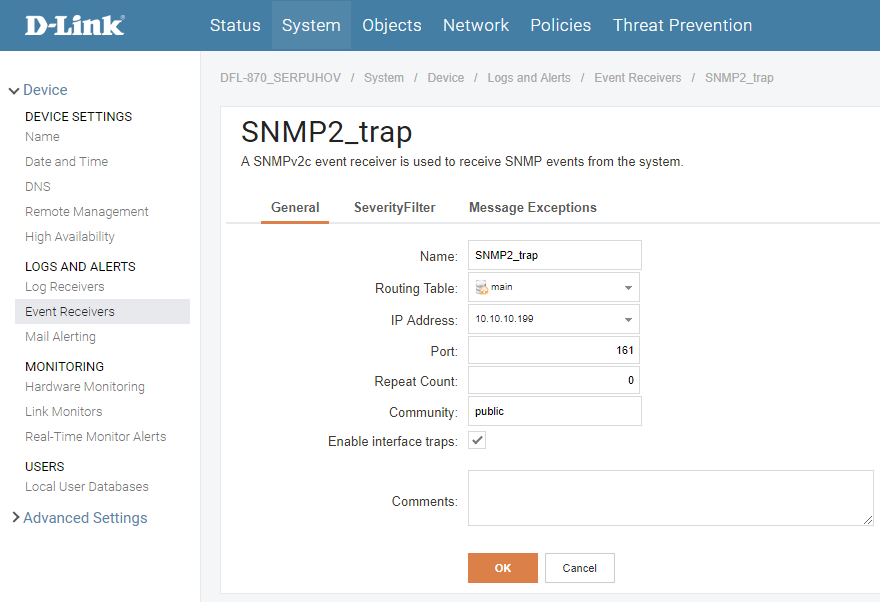Open the Message Exceptions tab
The height and width of the screenshot is (602, 880).
532,208
